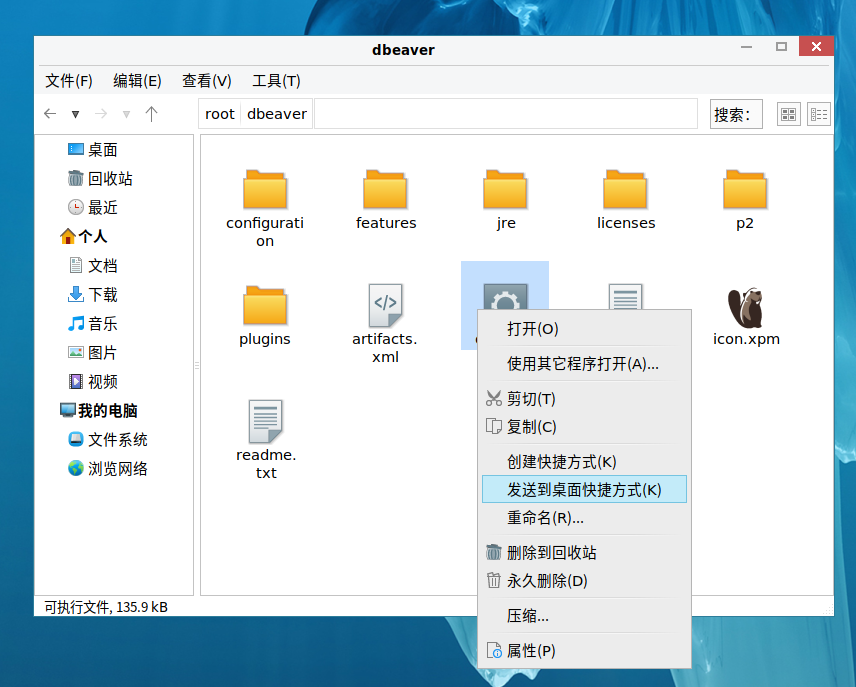Select the readme.txt file icon
This screenshot has width=856, height=687.
(265, 421)
